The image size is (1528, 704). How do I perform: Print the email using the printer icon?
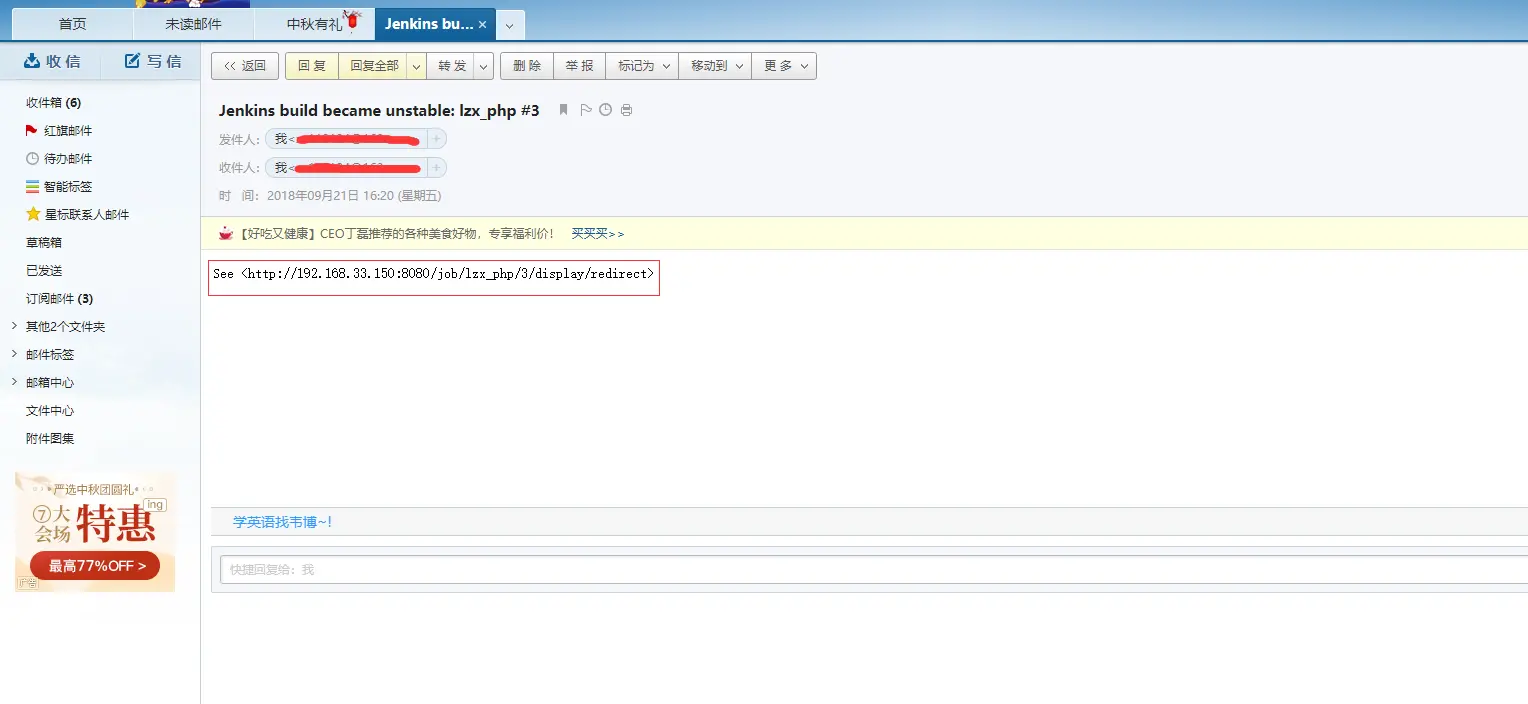point(626,110)
